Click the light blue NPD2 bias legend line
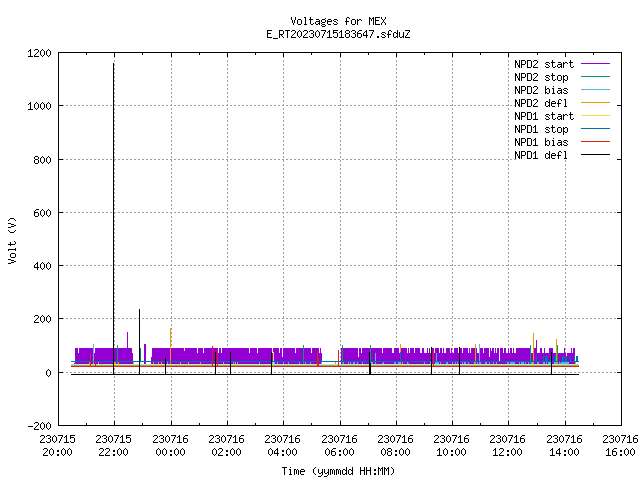This screenshot has width=640, height=480. [x=595, y=89]
